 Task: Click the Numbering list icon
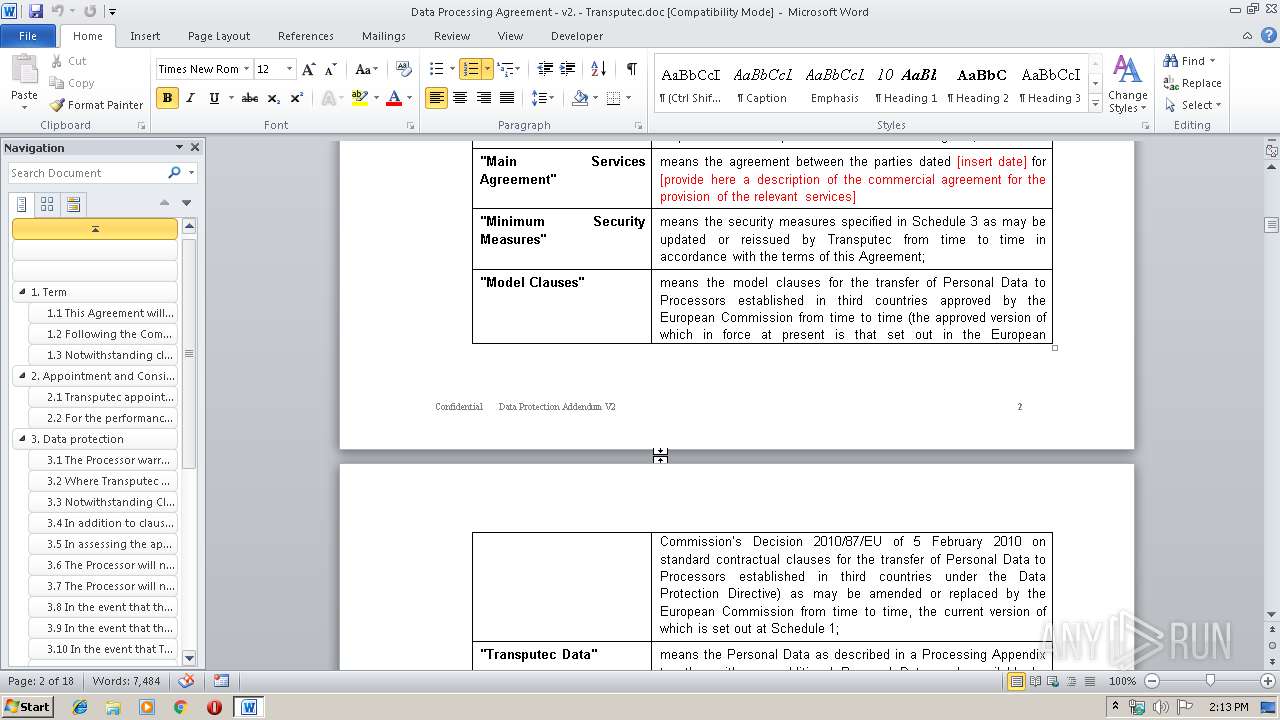471,69
